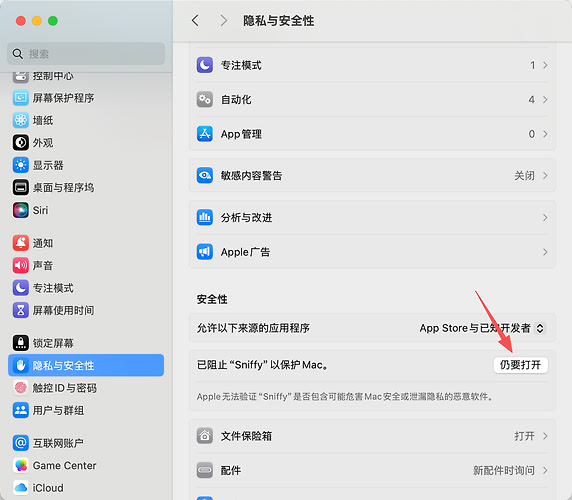Open allowed app sources popup (App Store与已知开发者)

tap(482, 328)
